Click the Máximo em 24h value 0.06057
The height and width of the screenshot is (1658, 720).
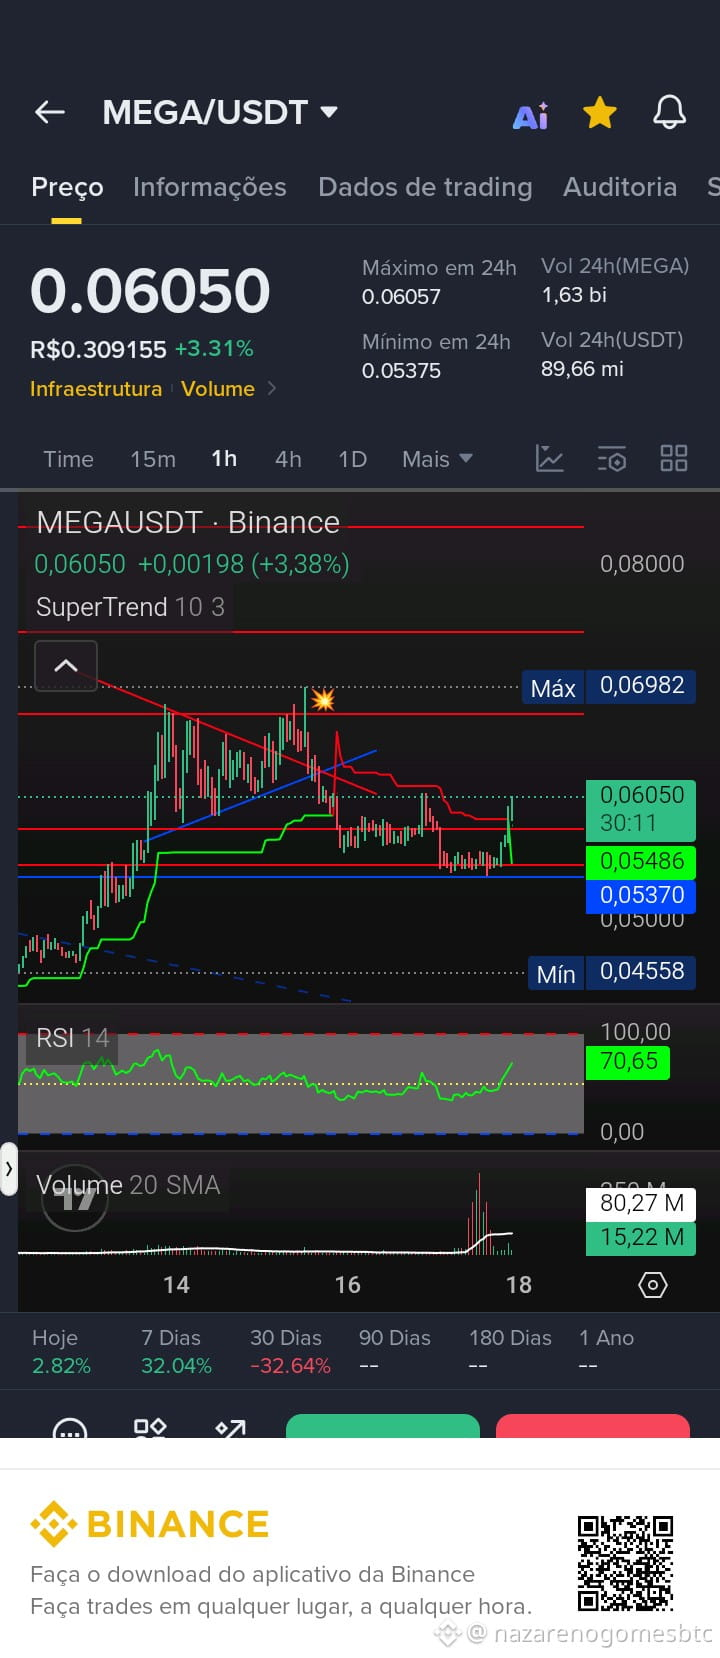point(401,297)
